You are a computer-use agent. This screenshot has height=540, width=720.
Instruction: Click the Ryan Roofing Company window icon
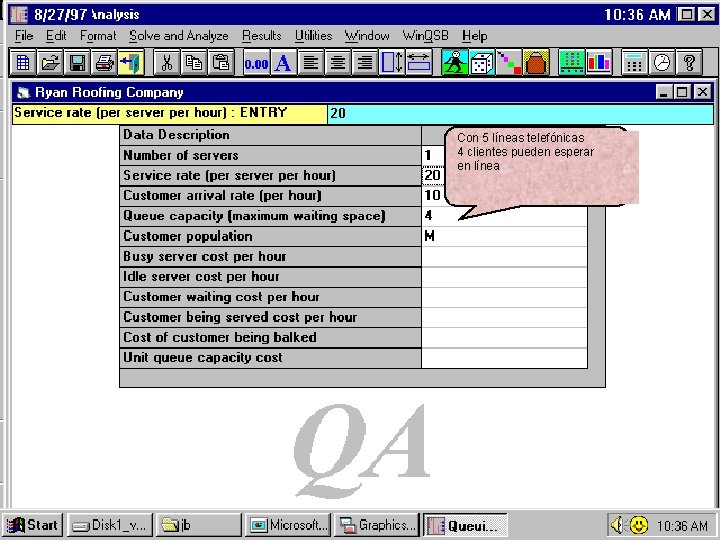pos(22,93)
